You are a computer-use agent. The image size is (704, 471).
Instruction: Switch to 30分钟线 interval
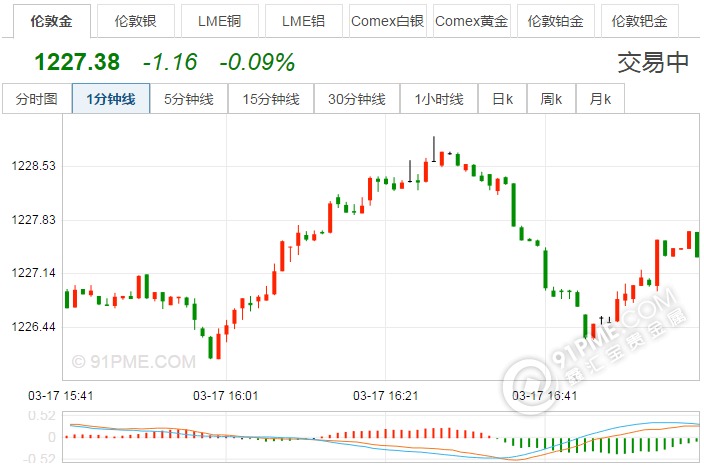click(357, 99)
